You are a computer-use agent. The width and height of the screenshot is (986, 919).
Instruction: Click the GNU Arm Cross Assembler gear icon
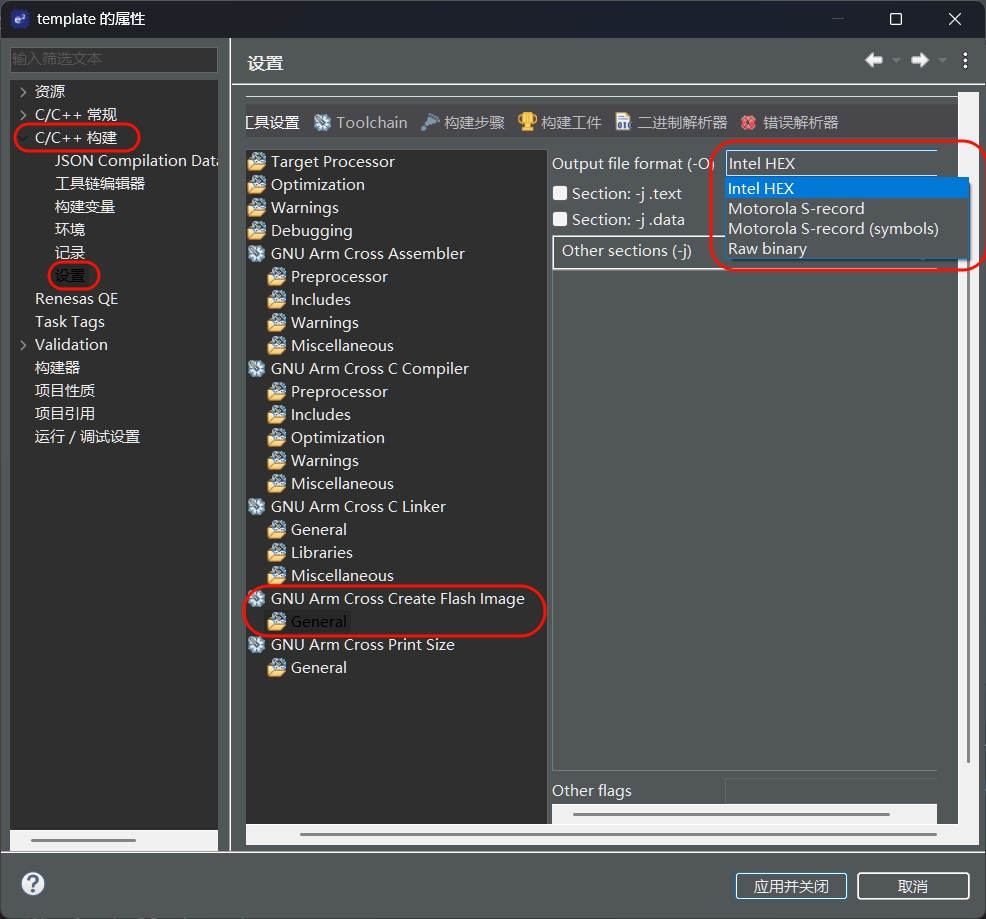[257, 253]
